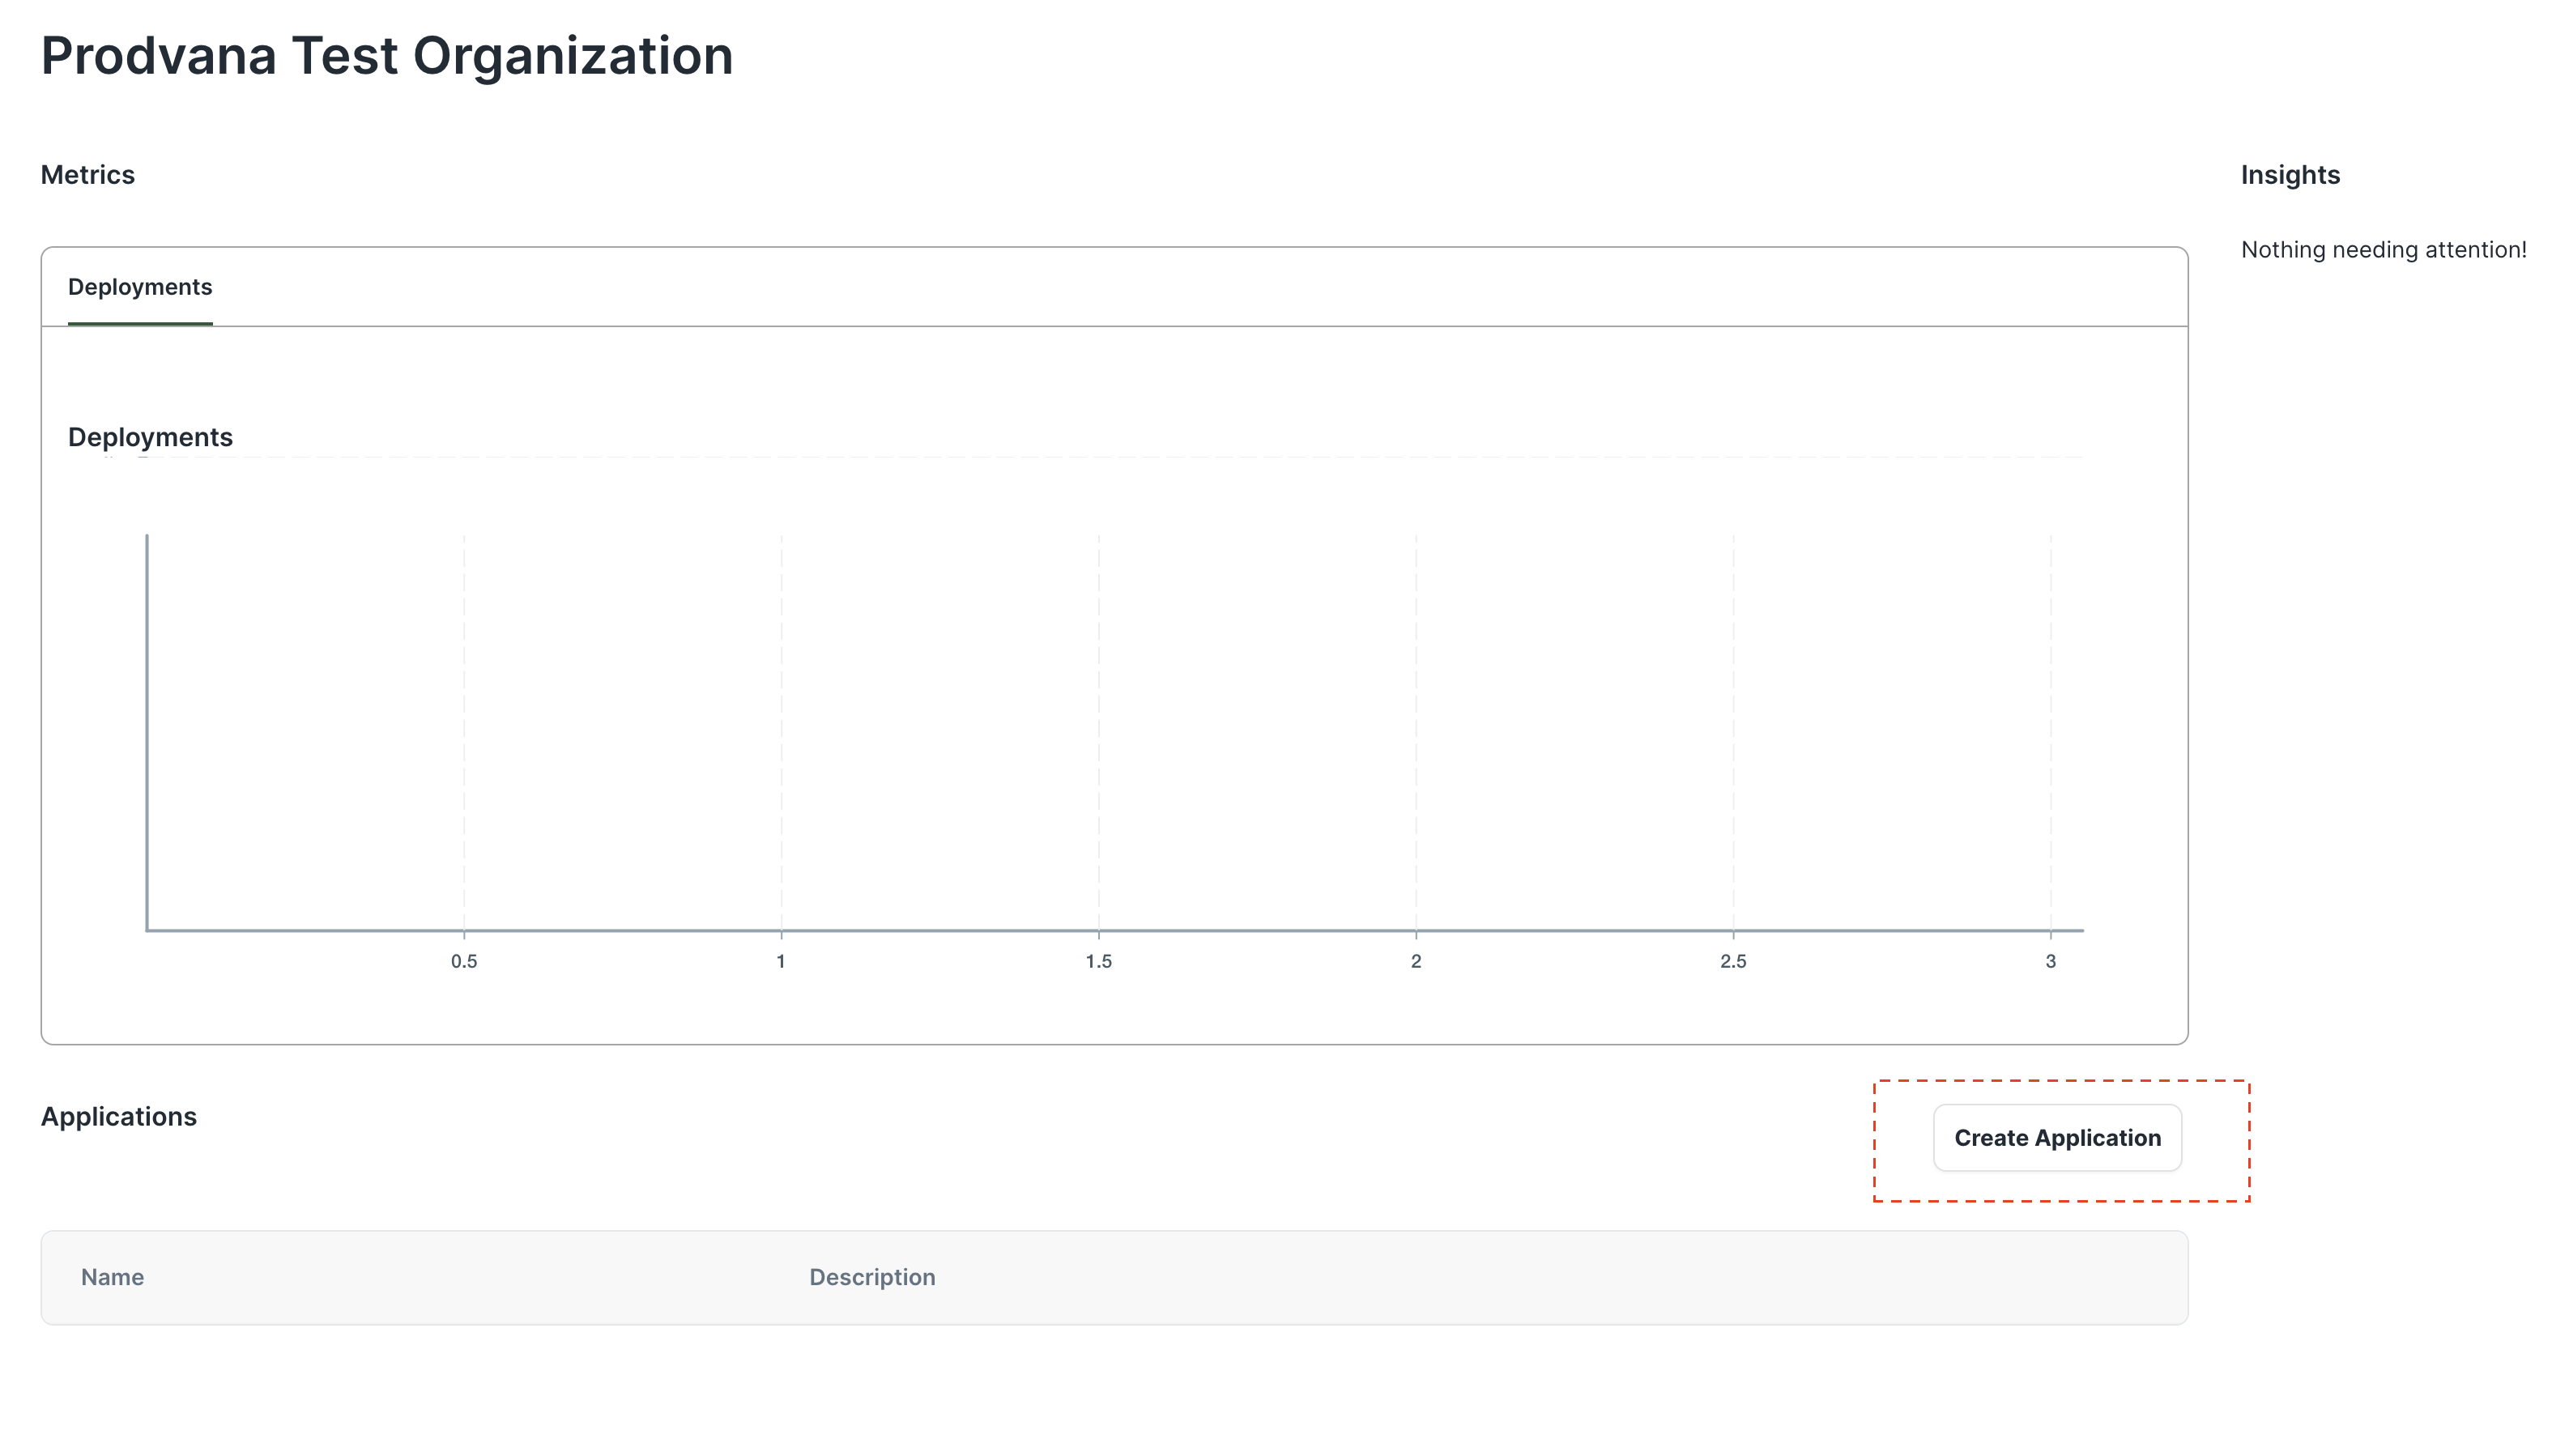Viewport: 2569px width, 1456px height.
Task: Select the 'Nothing needing attention!' message
Action: point(2383,250)
